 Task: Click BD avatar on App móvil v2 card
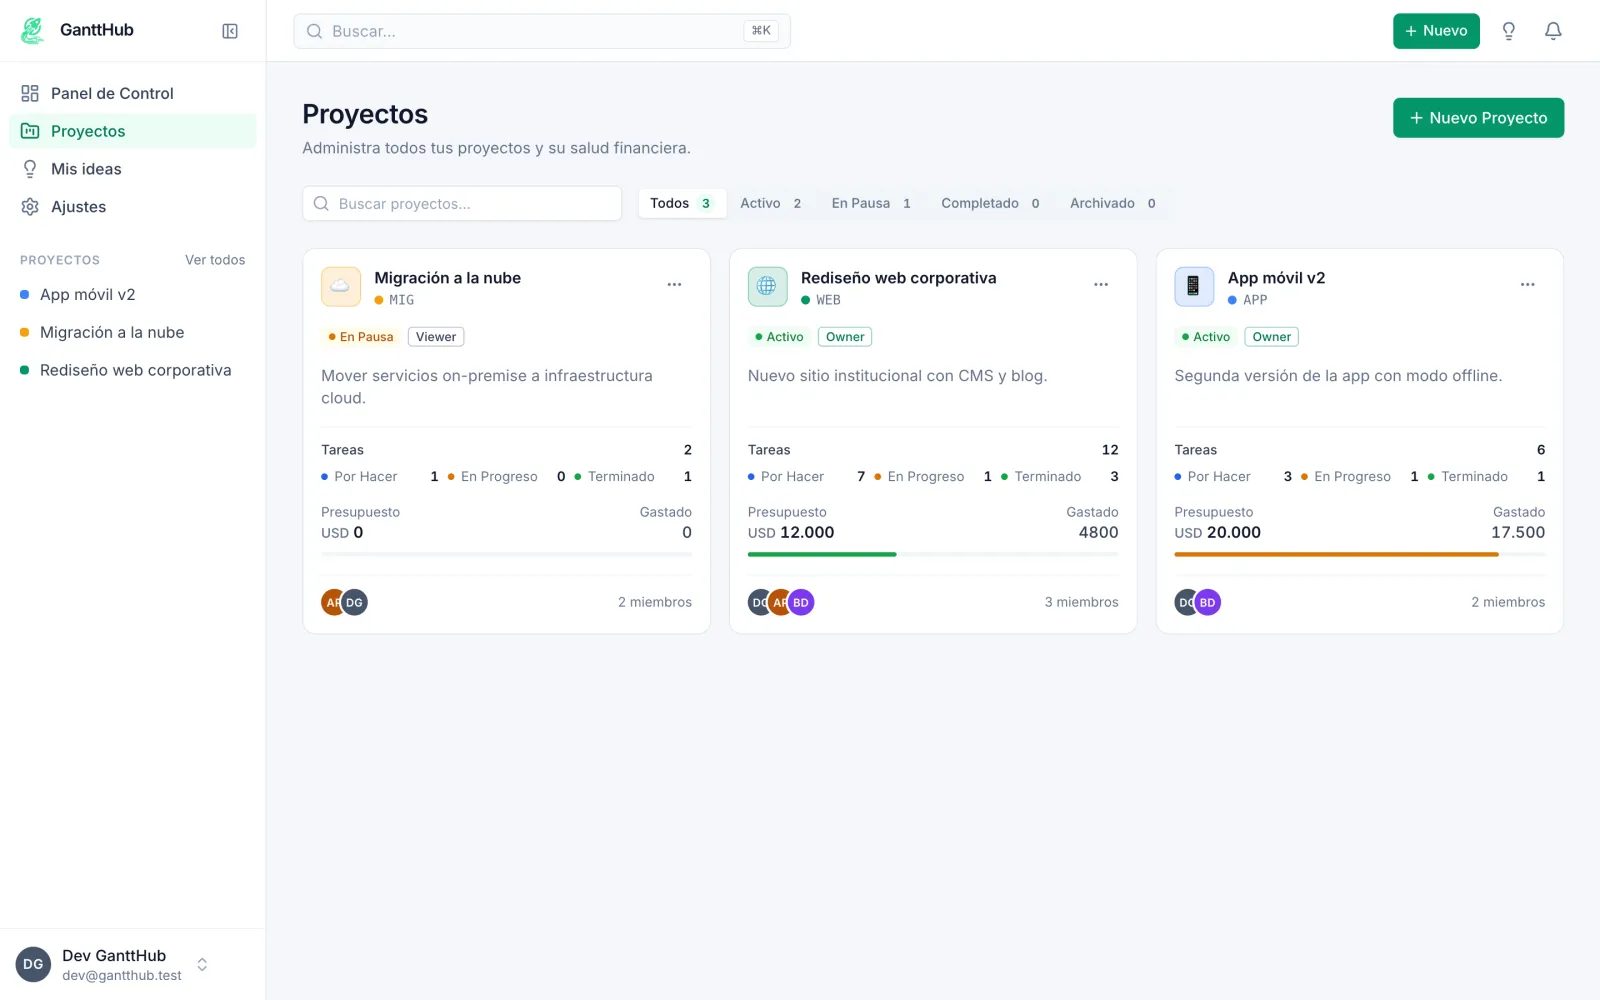coord(1208,602)
